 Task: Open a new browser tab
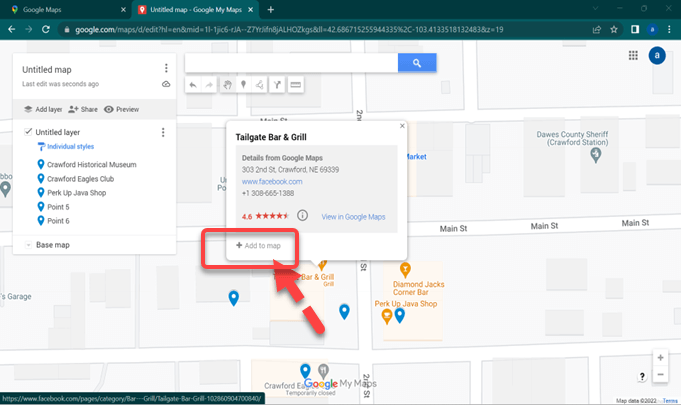[271, 10]
